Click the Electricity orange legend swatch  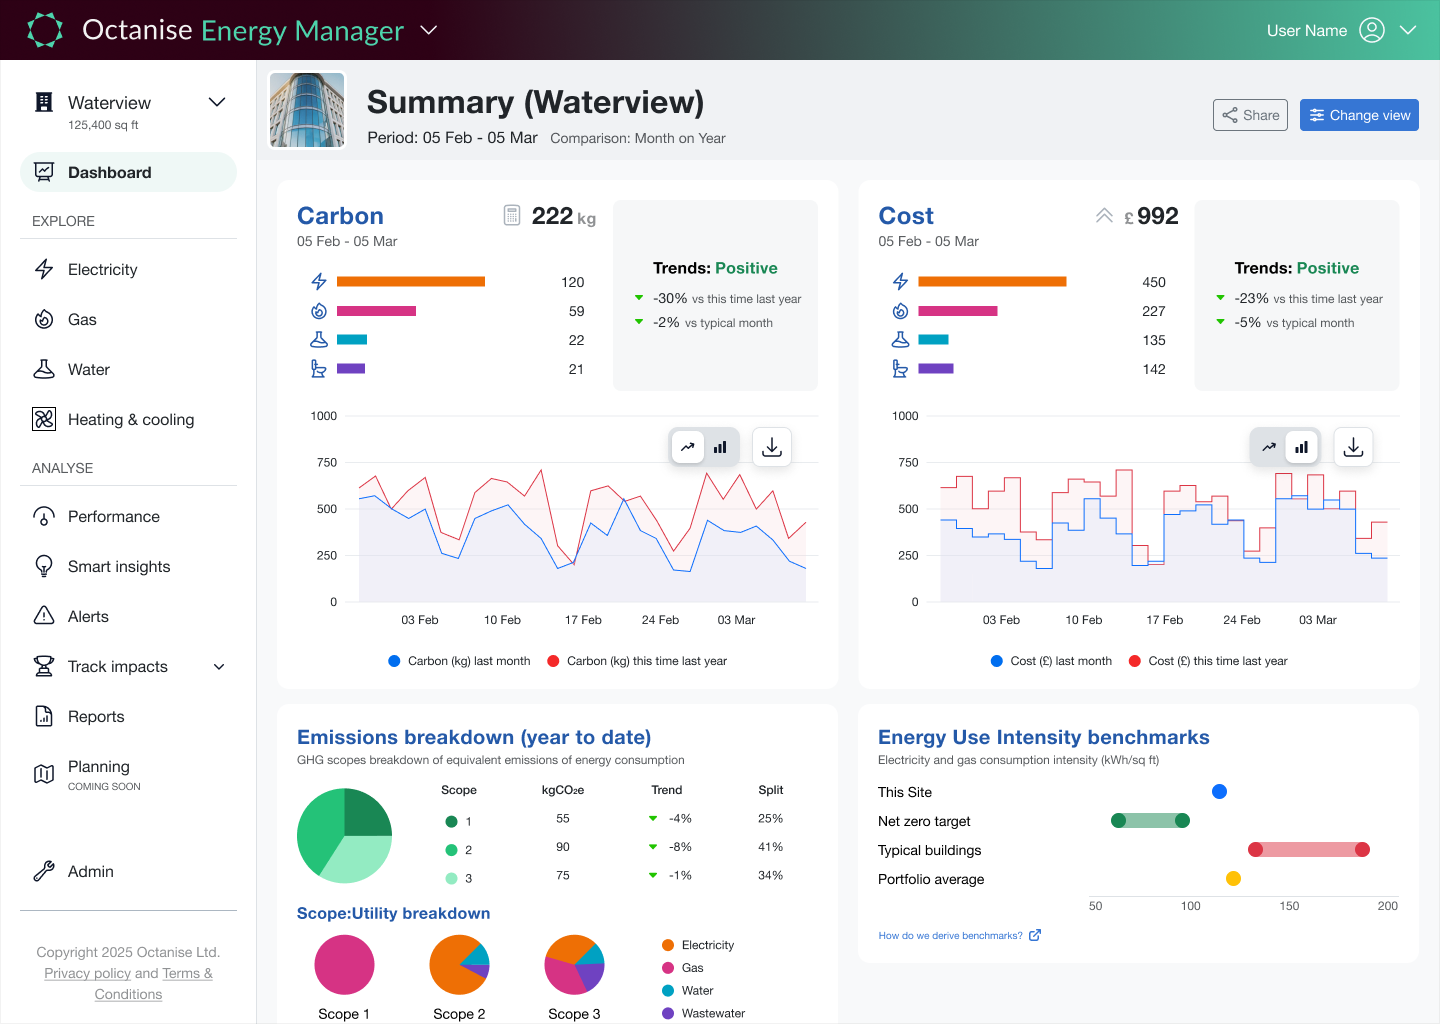pyautogui.click(x=668, y=945)
